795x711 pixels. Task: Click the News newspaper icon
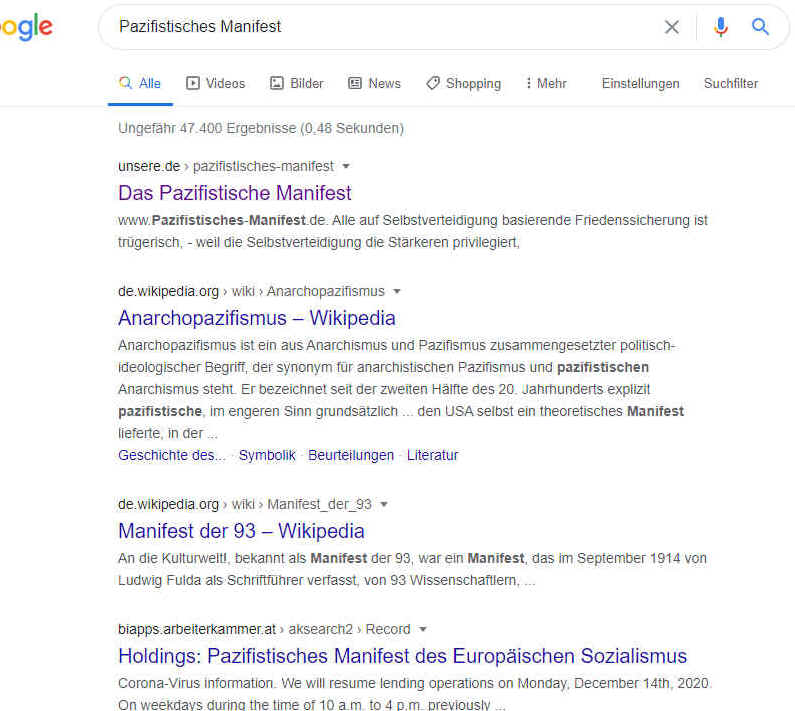[x=355, y=83]
